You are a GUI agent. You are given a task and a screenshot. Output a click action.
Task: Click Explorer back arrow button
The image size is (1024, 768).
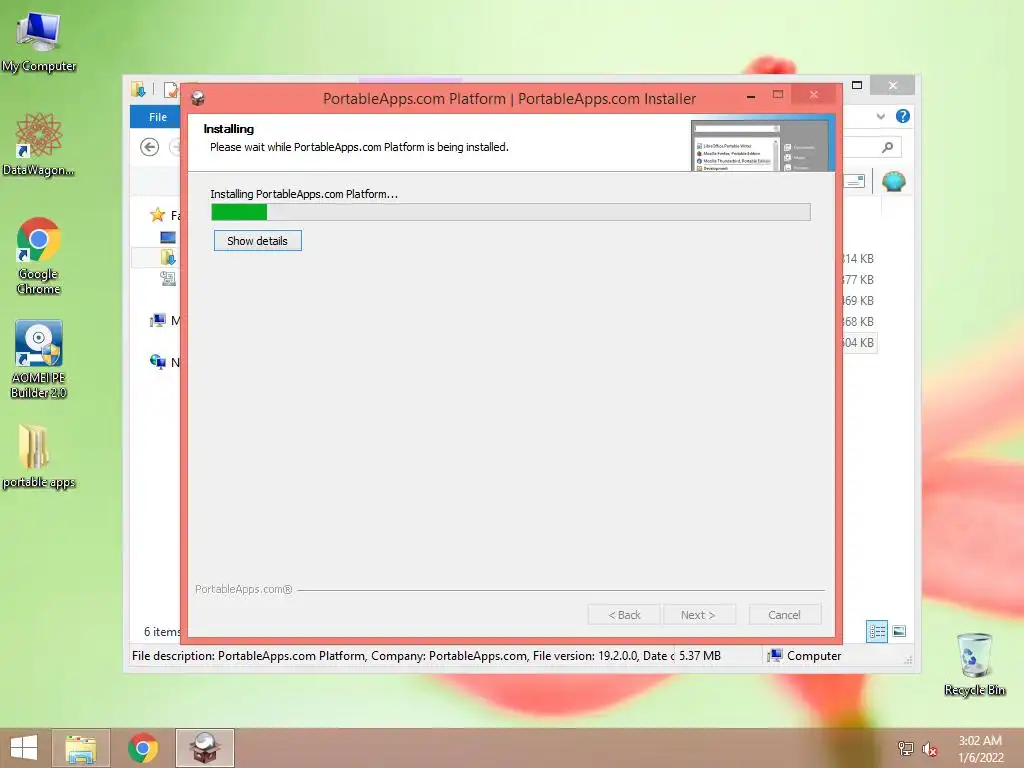click(150, 147)
